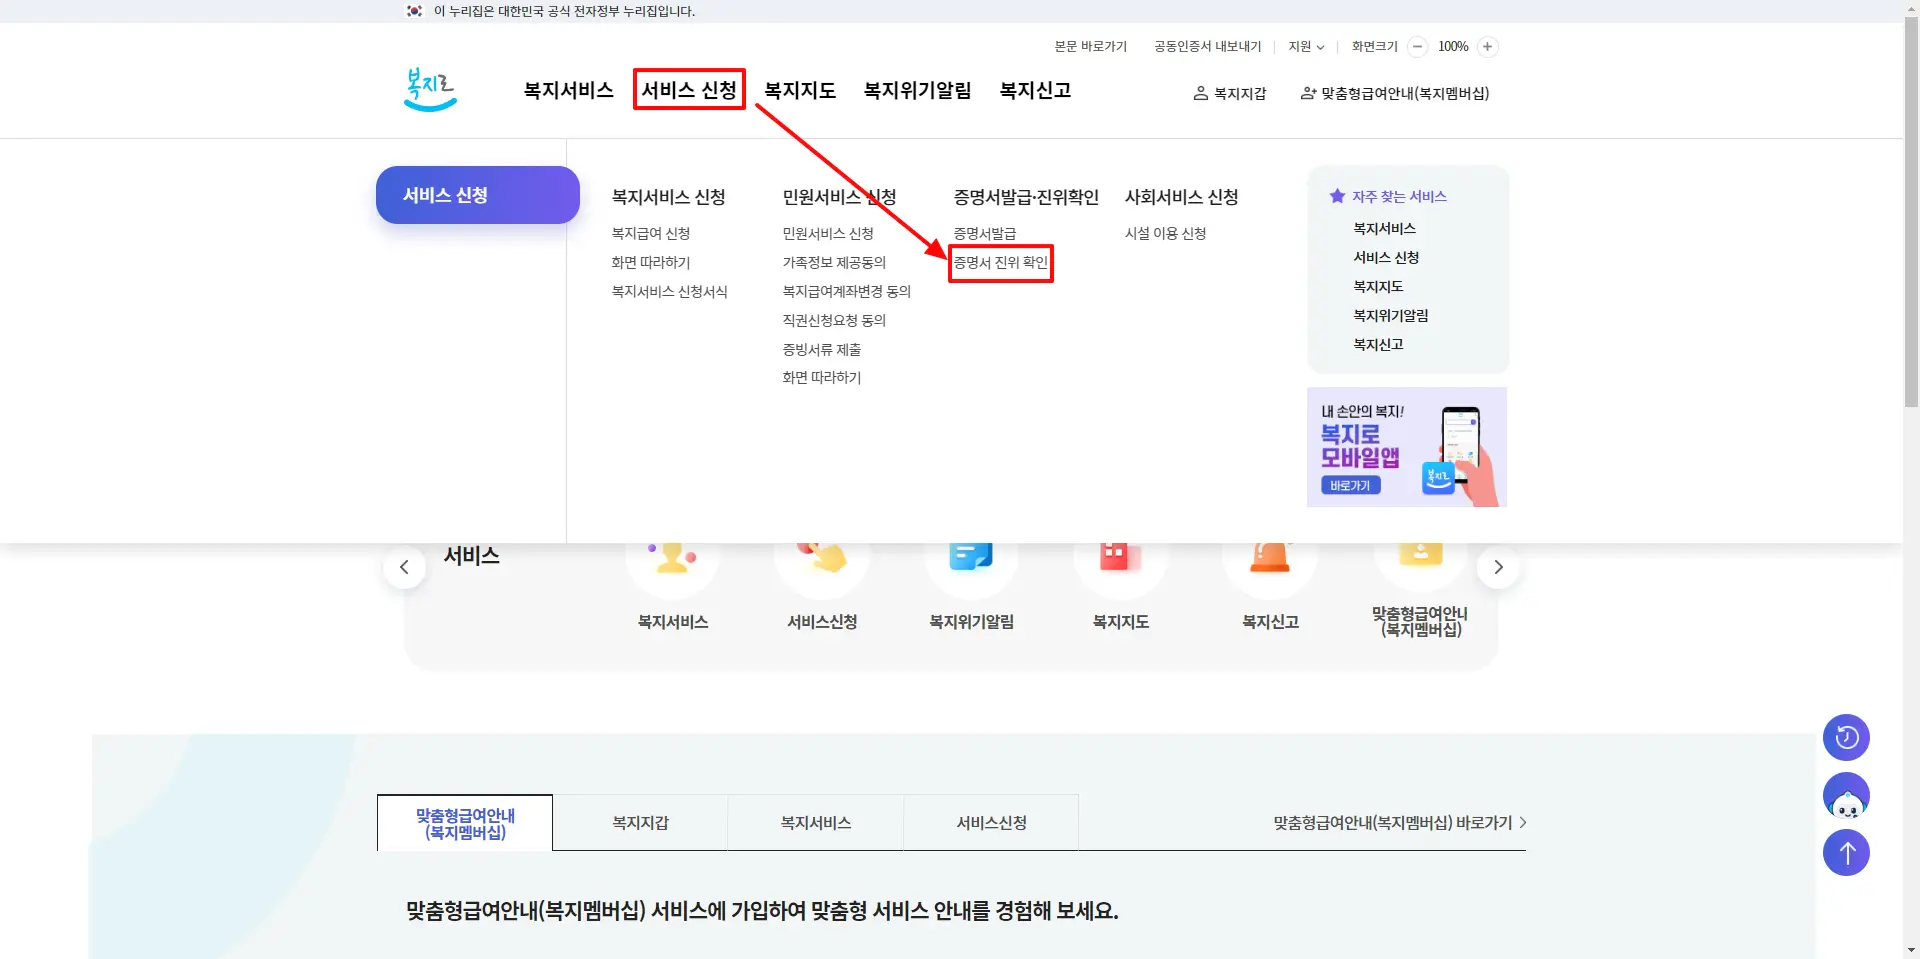This screenshot has height=959, width=1920.
Task: Decrease screen size with minus button
Action: click(1417, 47)
